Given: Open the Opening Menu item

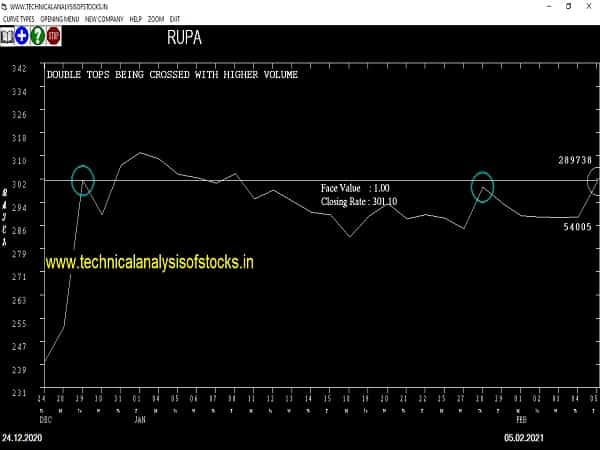Looking at the screenshot, I should (x=60, y=19).
